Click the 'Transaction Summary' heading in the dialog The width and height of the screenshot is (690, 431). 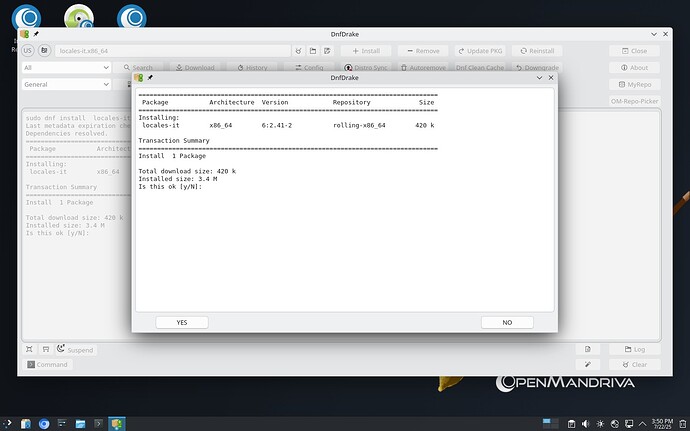[174, 140]
